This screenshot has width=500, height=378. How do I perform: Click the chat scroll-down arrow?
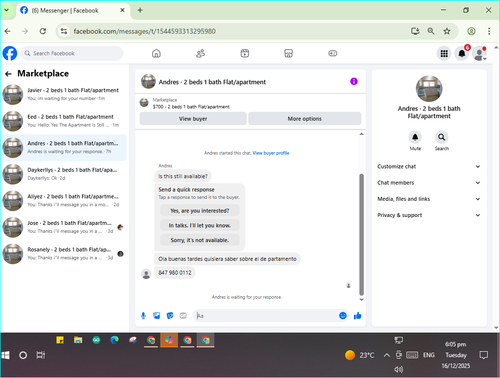click(x=361, y=300)
